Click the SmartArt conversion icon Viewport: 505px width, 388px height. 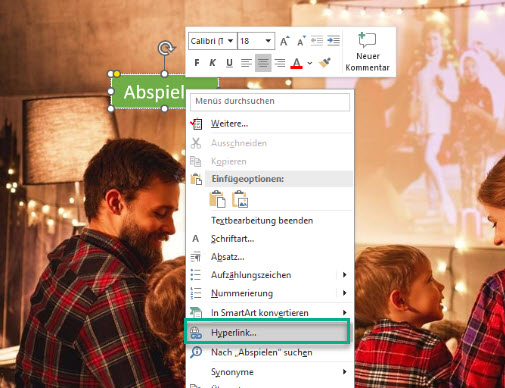tap(196, 312)
